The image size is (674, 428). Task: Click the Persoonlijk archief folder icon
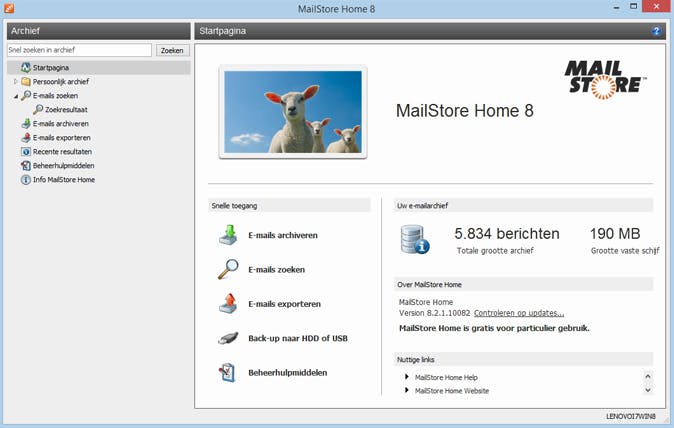(x=26, y=82)
